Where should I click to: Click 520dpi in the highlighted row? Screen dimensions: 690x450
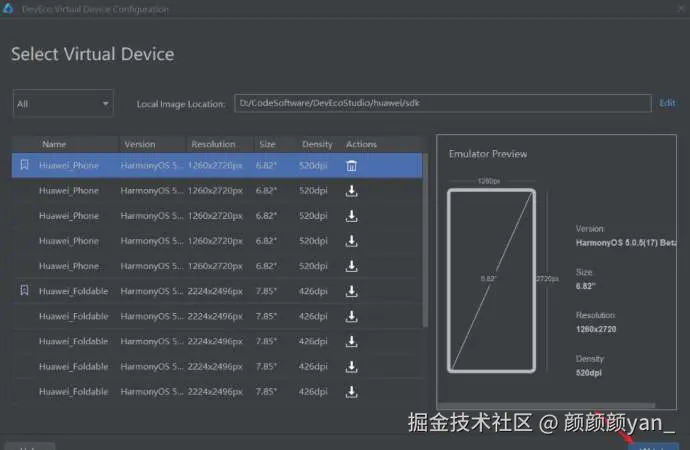tap(313, 165)
